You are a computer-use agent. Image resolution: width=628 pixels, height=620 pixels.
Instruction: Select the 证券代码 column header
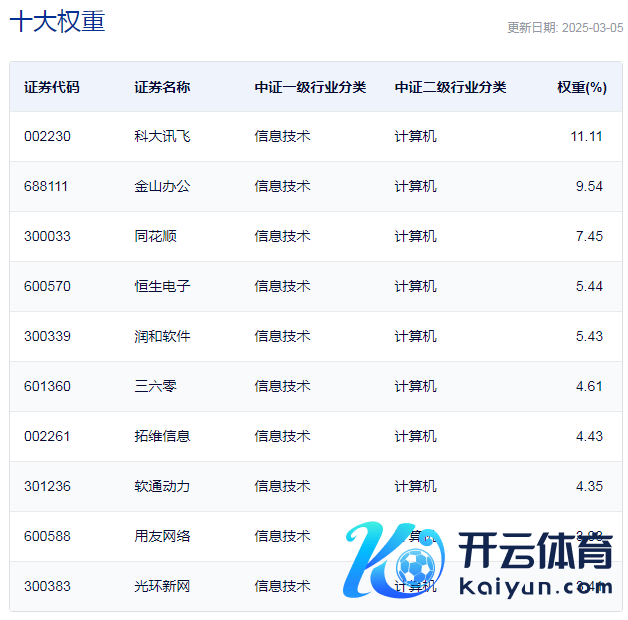click(52, 87)
